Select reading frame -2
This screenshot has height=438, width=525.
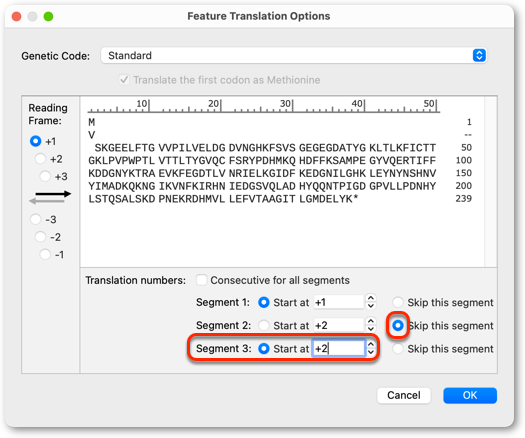point(40,237)
